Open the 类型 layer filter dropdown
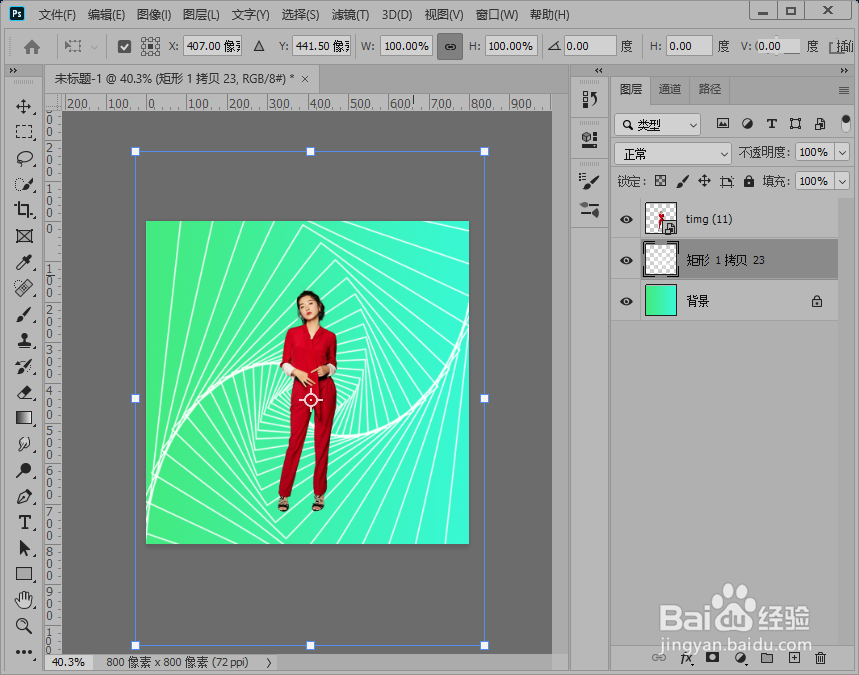The height and width of the screenshot is (675, 859). coord(658,125)
